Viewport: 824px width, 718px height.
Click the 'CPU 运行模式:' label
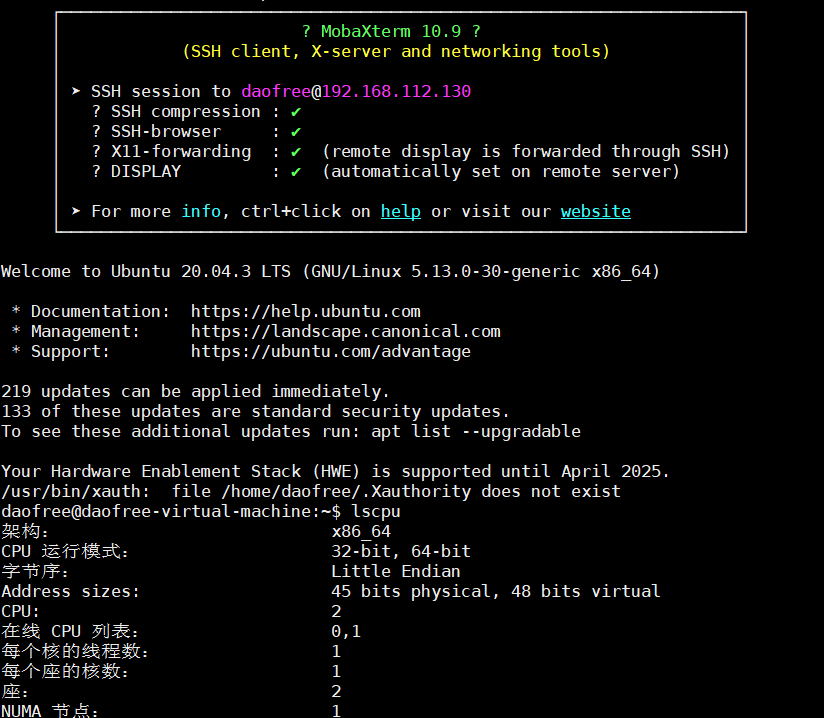click(x=65, y=551)
